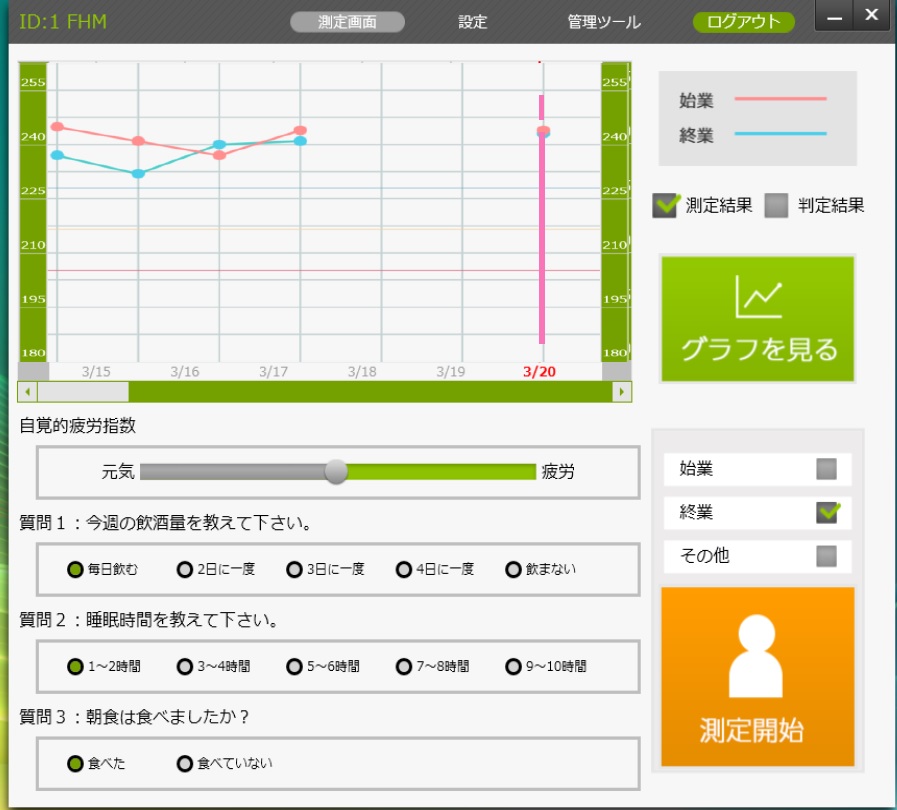Click the 3/16 date label
897x810 pixels.
(x=185, y=372)
